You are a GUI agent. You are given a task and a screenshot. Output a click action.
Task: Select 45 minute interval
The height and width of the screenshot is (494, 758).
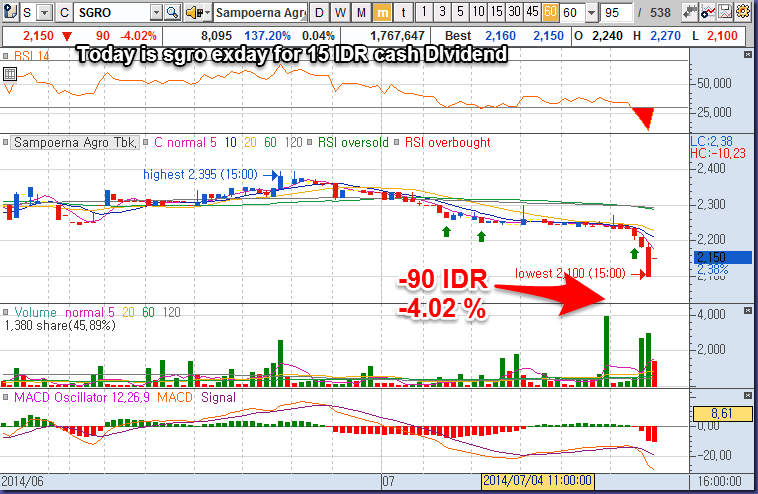(532, 12)
